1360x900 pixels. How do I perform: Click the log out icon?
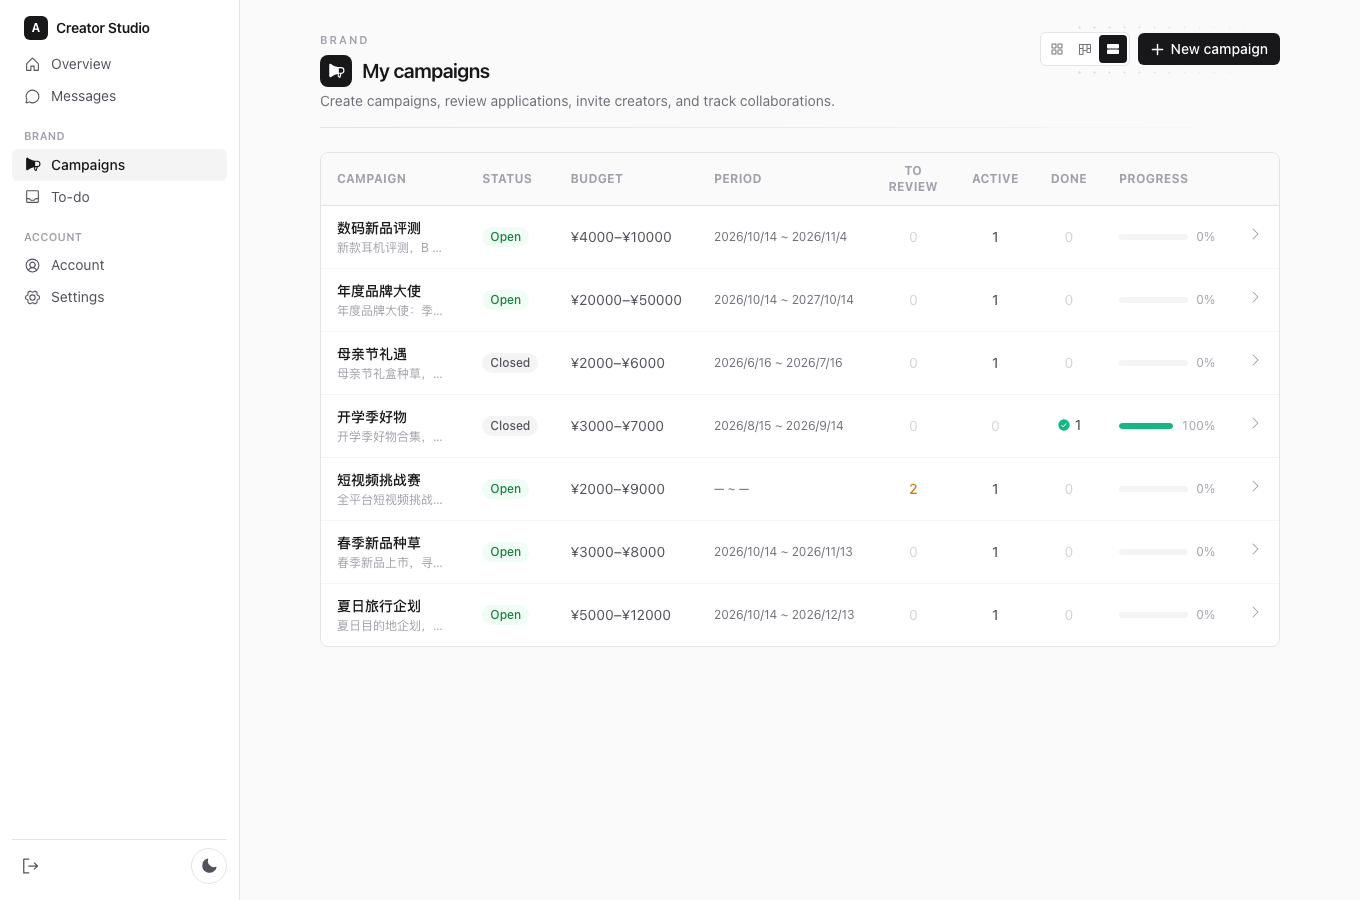pos(31,866)
